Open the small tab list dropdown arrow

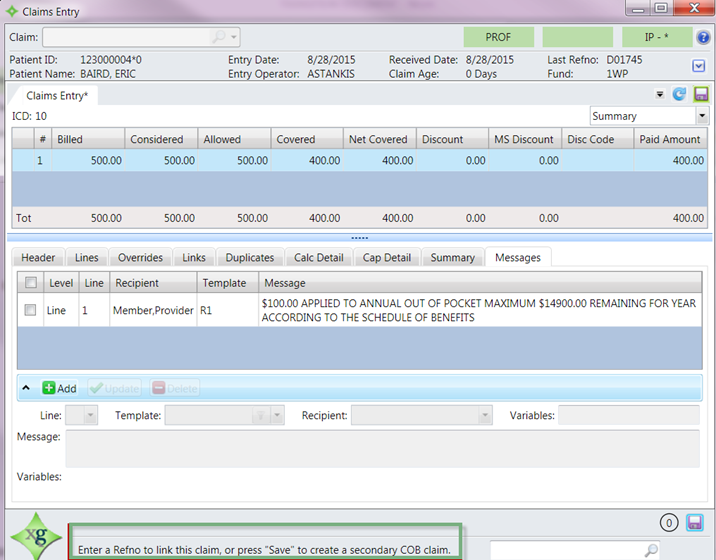pos(660,95)
